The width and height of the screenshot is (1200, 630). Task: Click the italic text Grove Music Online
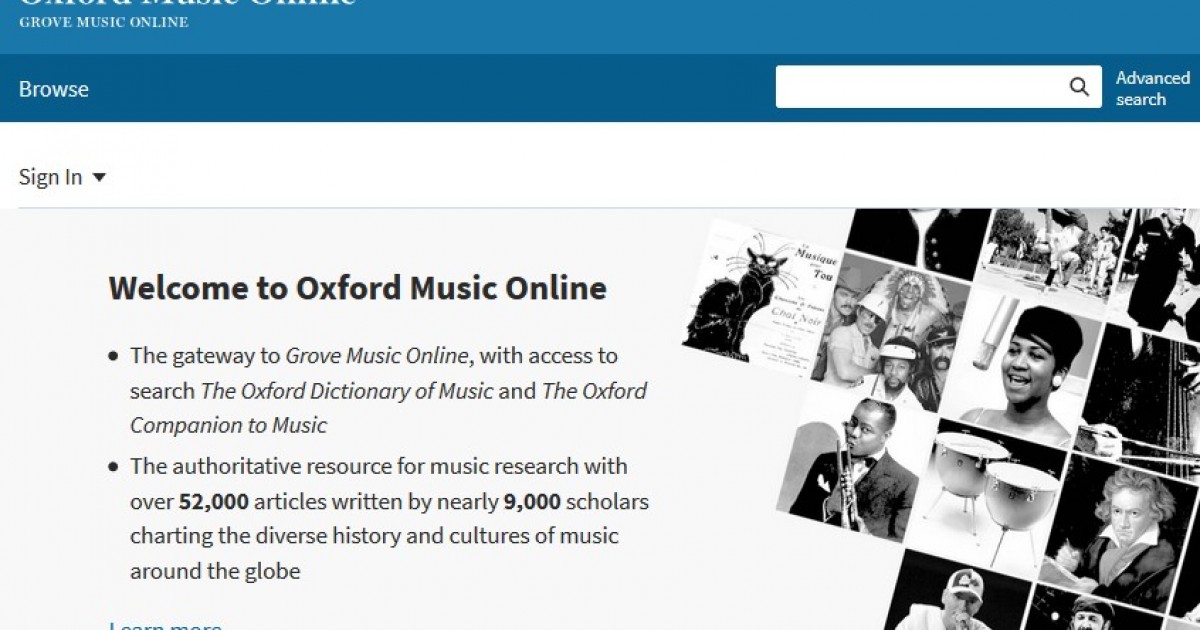(x=378, y=355)
